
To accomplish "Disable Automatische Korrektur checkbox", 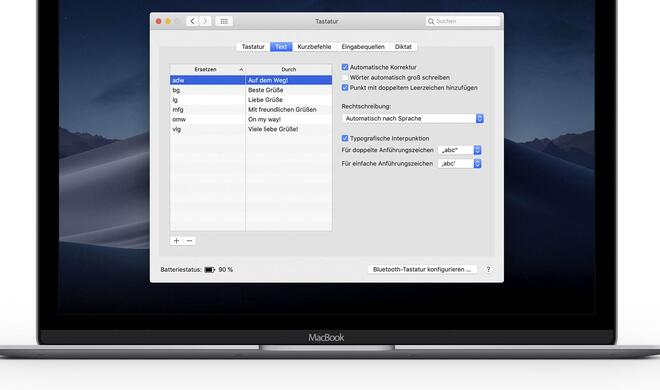I will (x=345, y=67).
